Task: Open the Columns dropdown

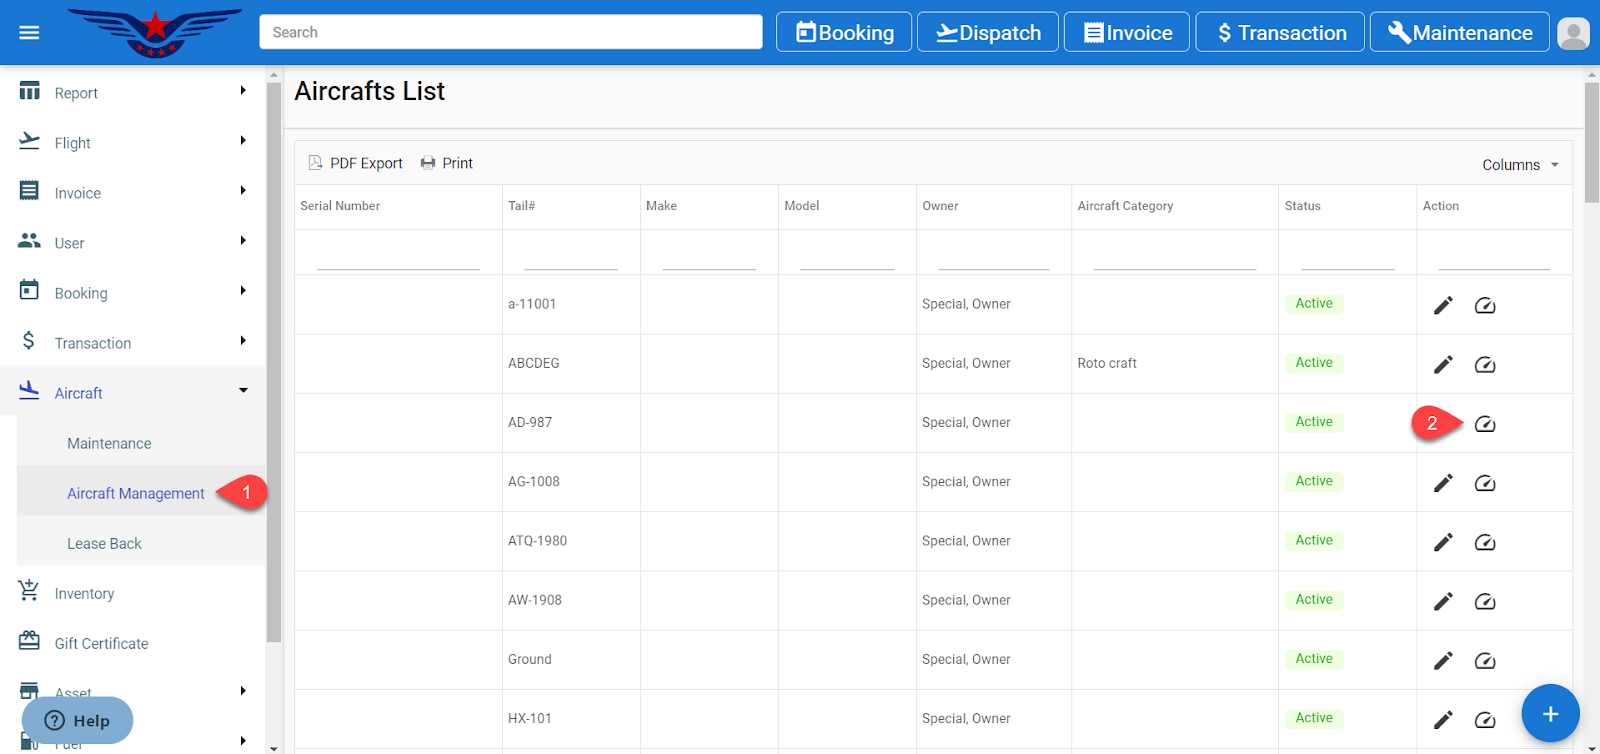Action: (1520, 165)
